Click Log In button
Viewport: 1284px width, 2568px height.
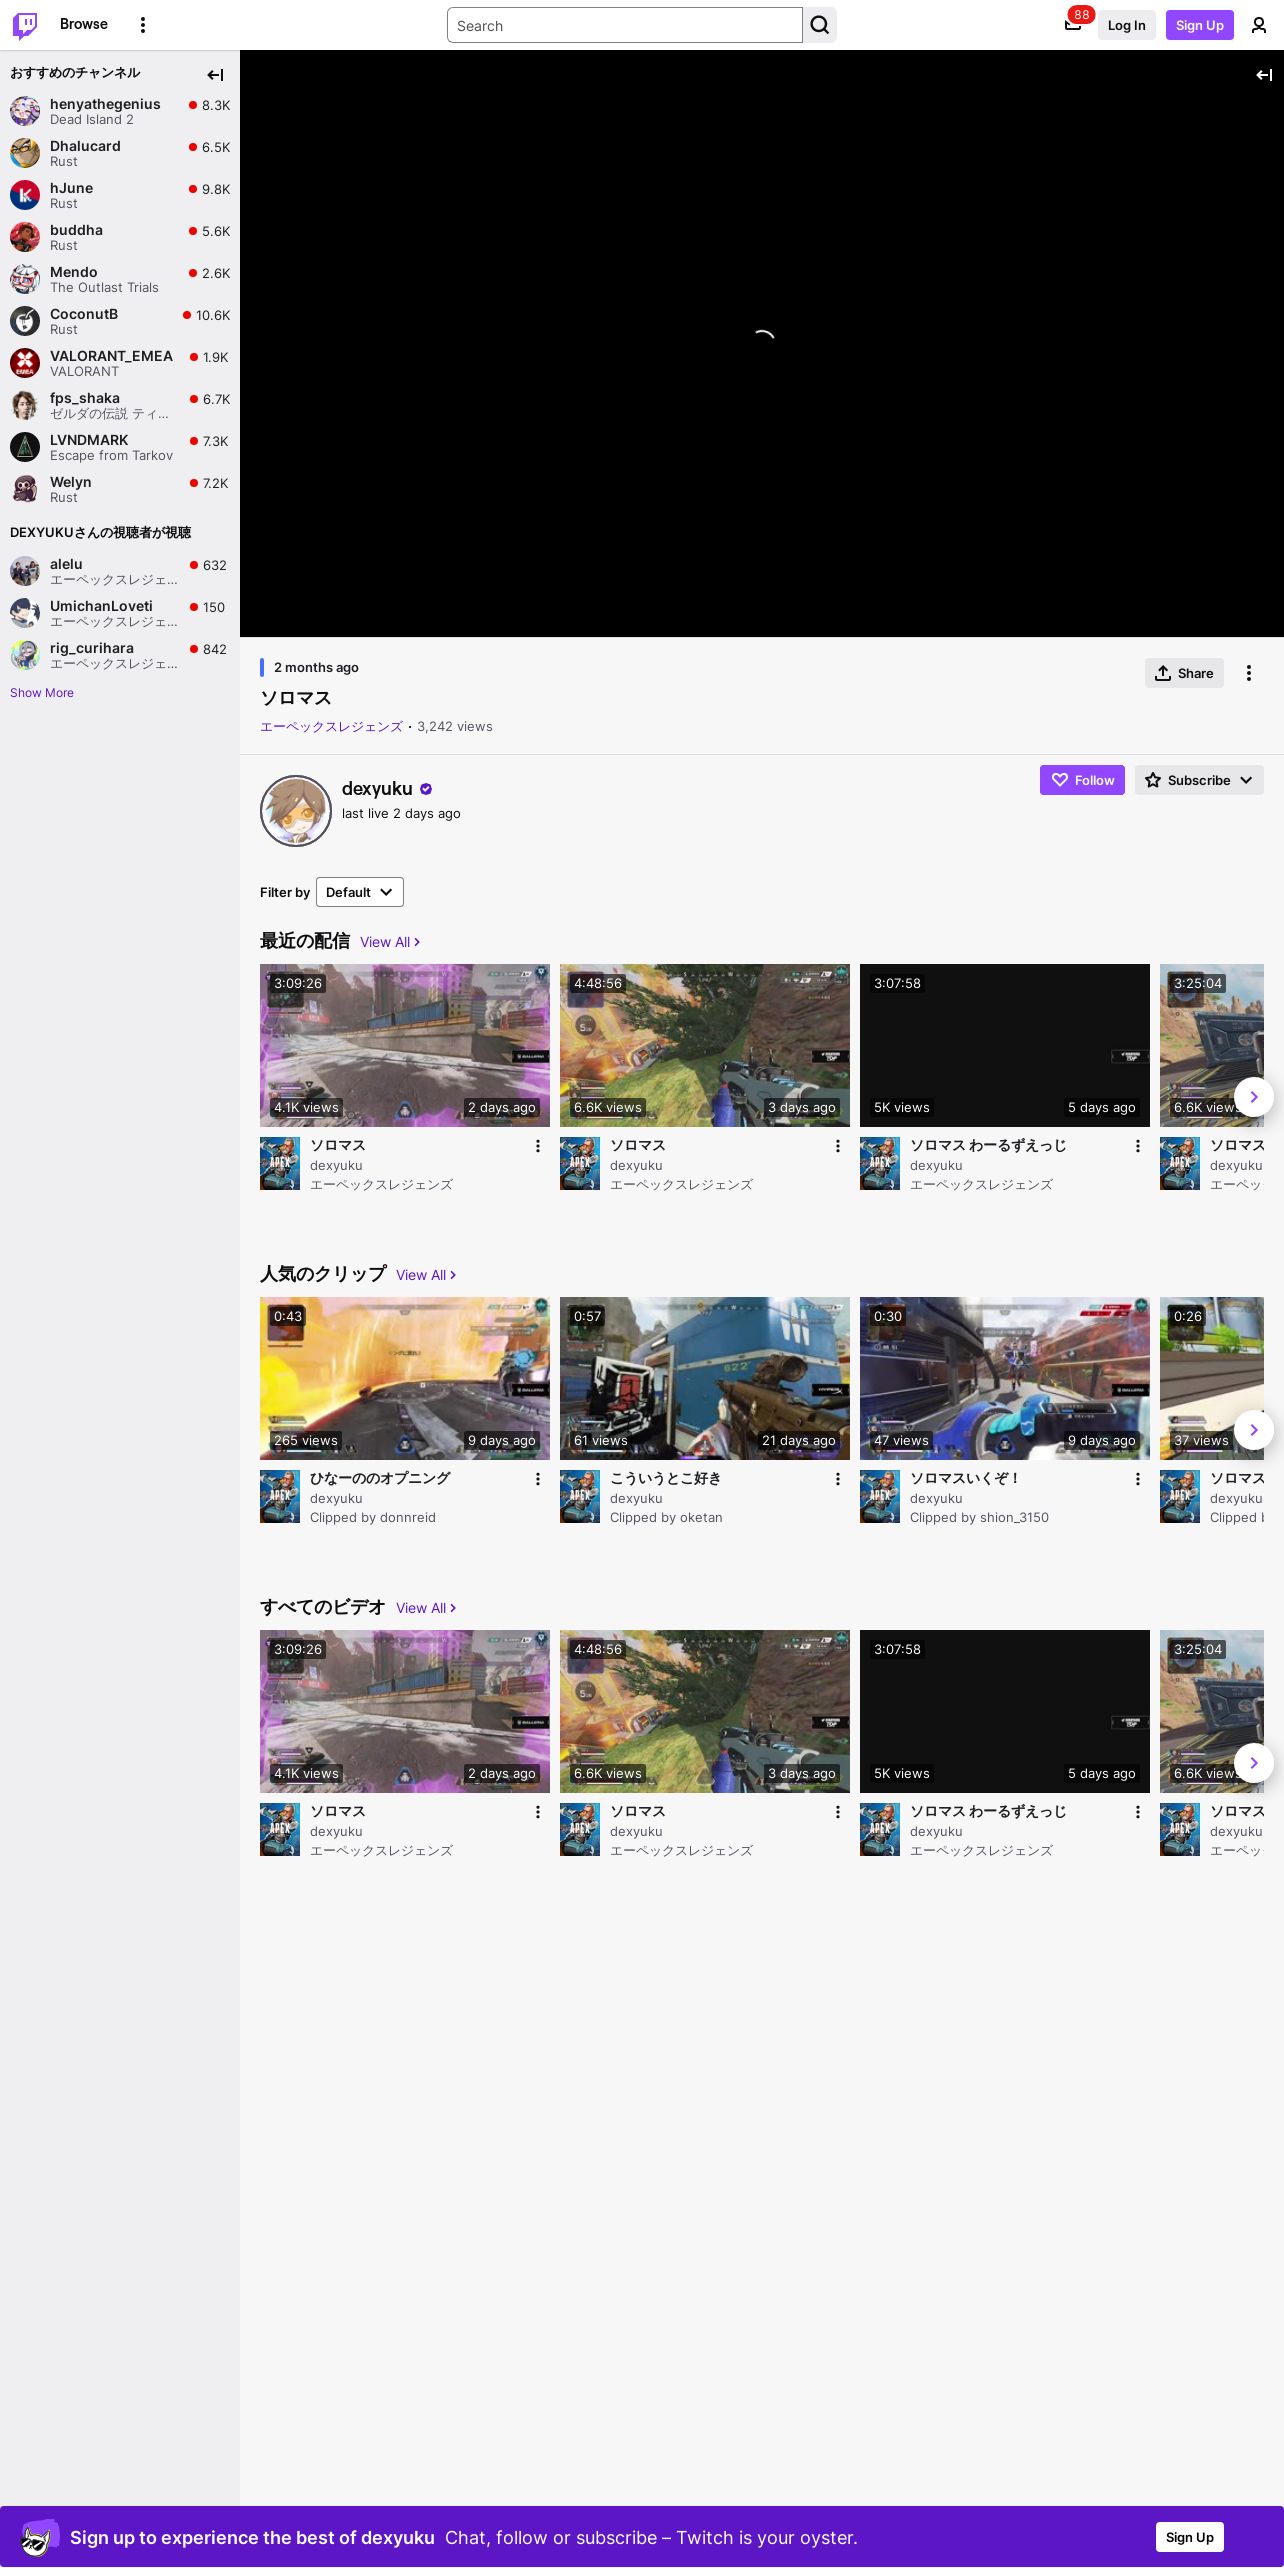tap(1126, 25)
